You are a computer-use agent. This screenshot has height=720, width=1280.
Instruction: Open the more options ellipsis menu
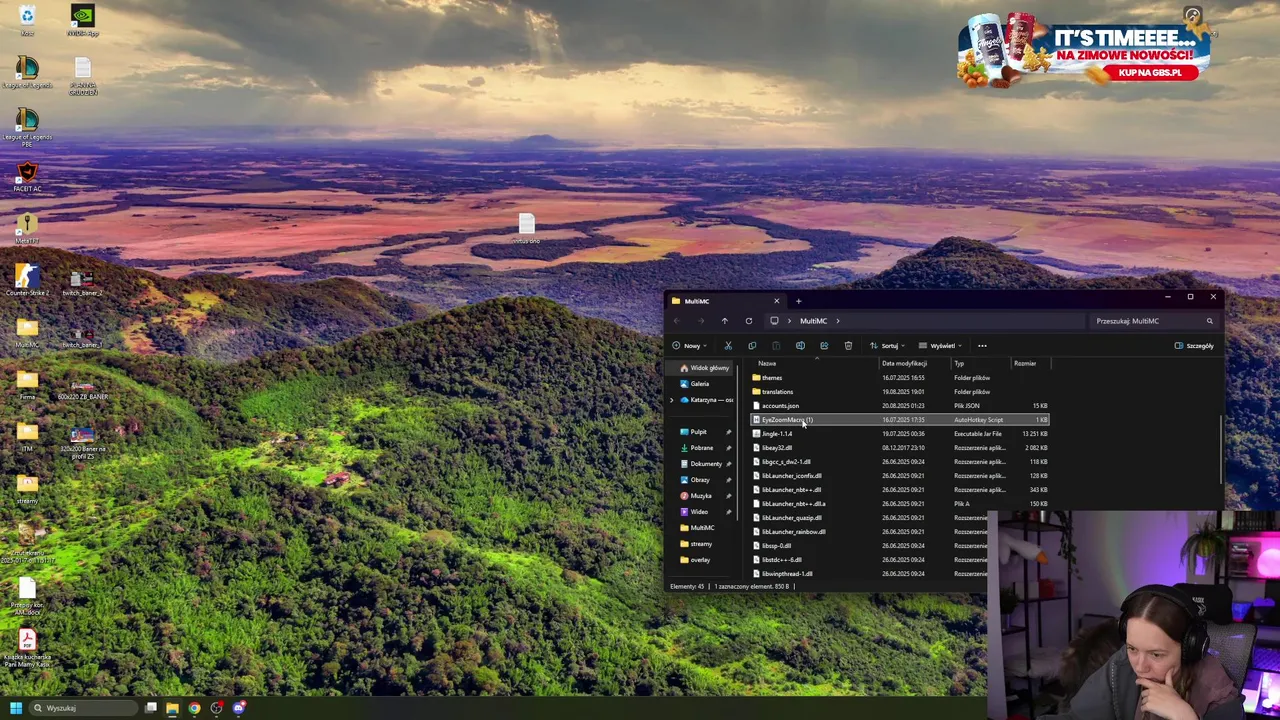pos(982,346)
